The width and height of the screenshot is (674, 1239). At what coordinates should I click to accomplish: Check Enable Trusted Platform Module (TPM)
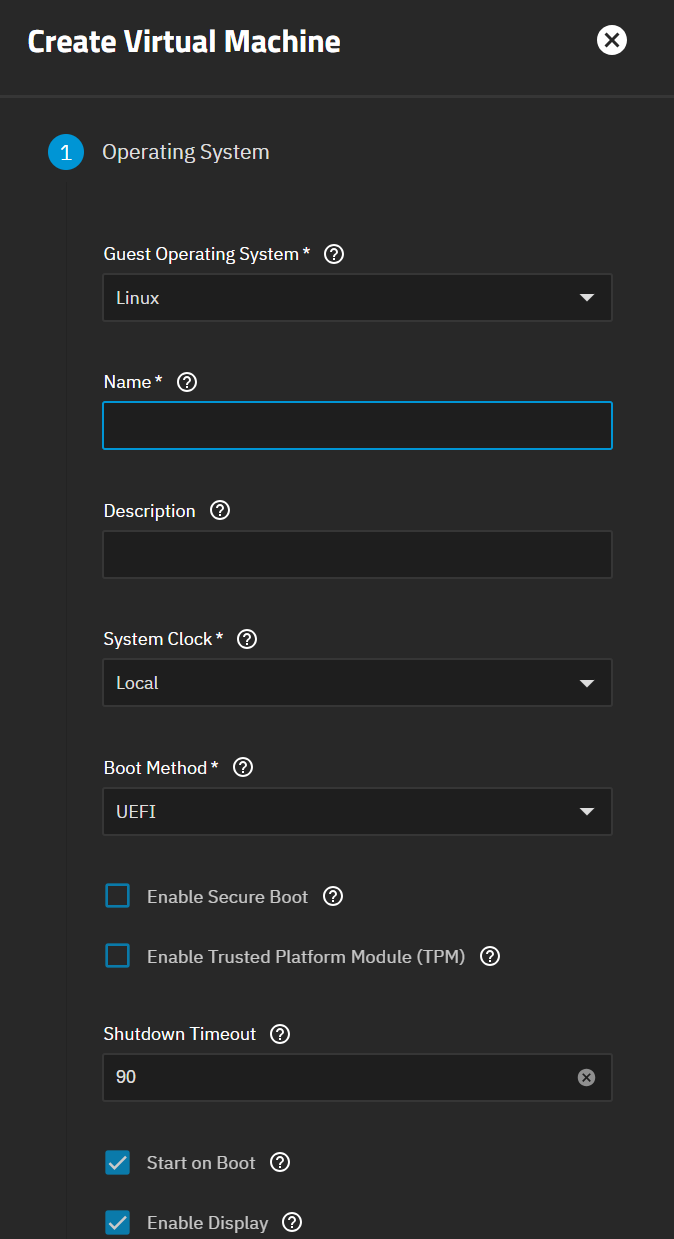click(118, 956)
